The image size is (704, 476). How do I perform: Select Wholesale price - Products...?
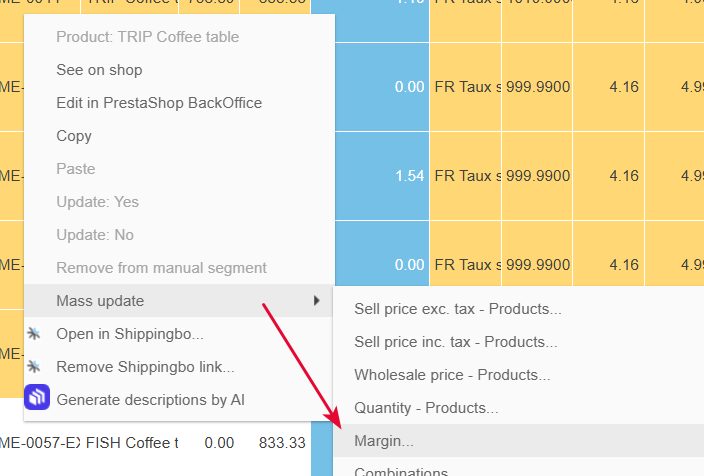pyautogui.click(x=452, y=375)
